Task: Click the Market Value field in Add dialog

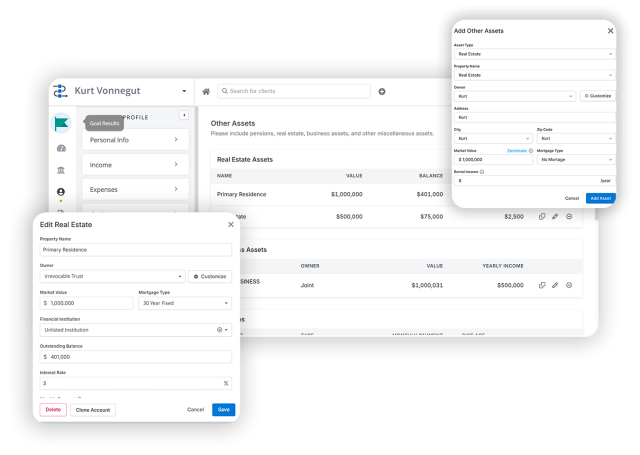Action: point(493,160)
